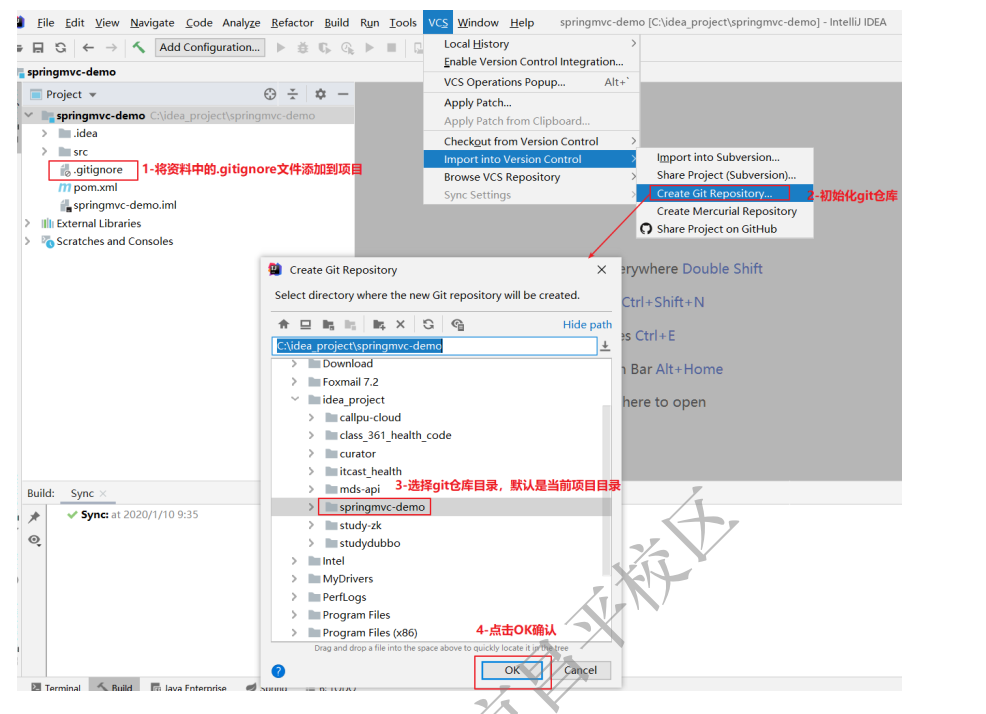The image size is (986, 714).
Task: Collapse all nodes in the Project panel
Action: click(292, 94)
